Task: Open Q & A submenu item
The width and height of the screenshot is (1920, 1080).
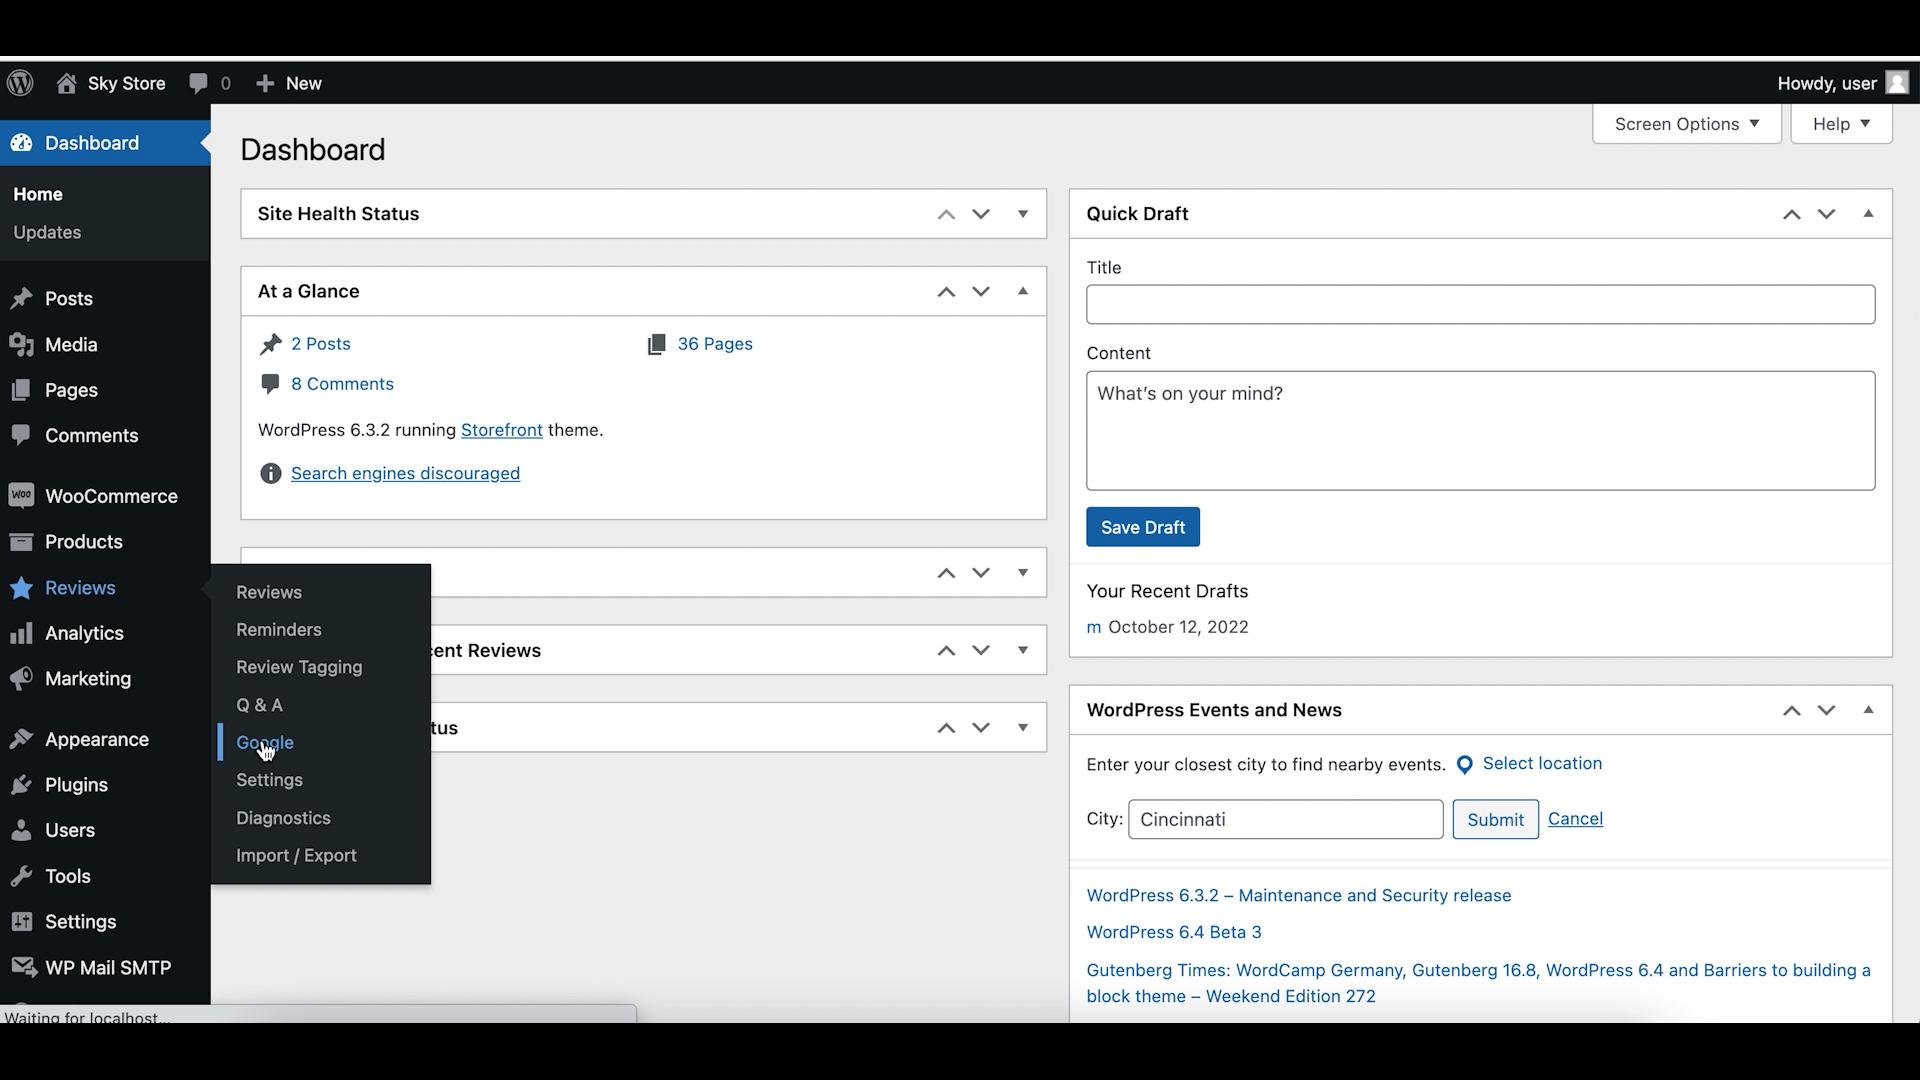Action: 259,705
